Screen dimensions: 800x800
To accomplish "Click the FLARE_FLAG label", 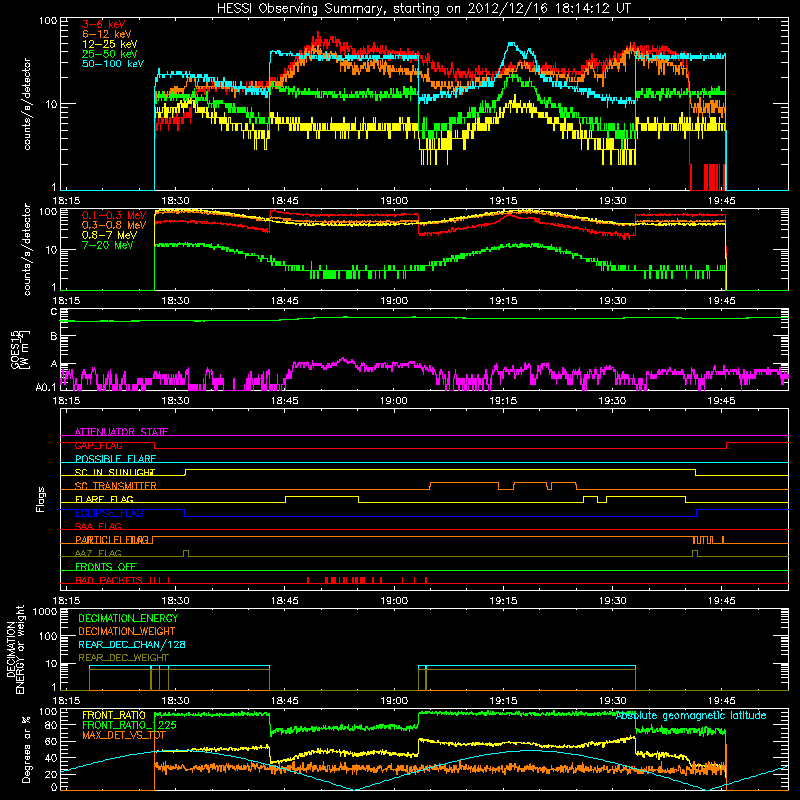I will [x=104, y=499].
